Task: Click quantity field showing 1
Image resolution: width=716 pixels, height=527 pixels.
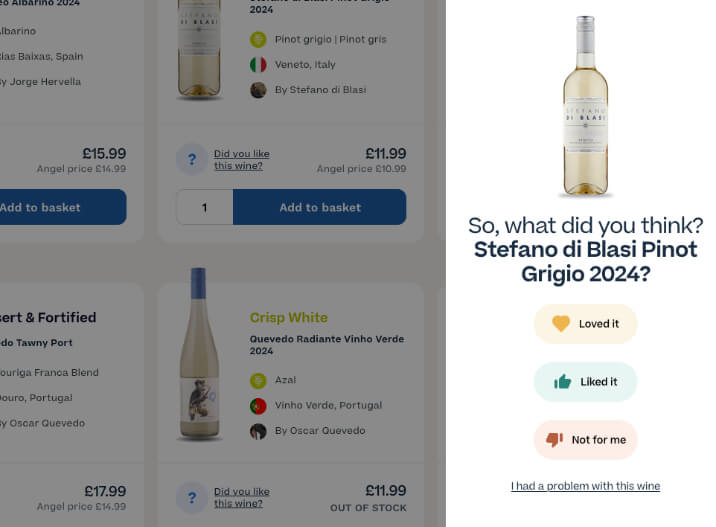Action: pos(205,207)
